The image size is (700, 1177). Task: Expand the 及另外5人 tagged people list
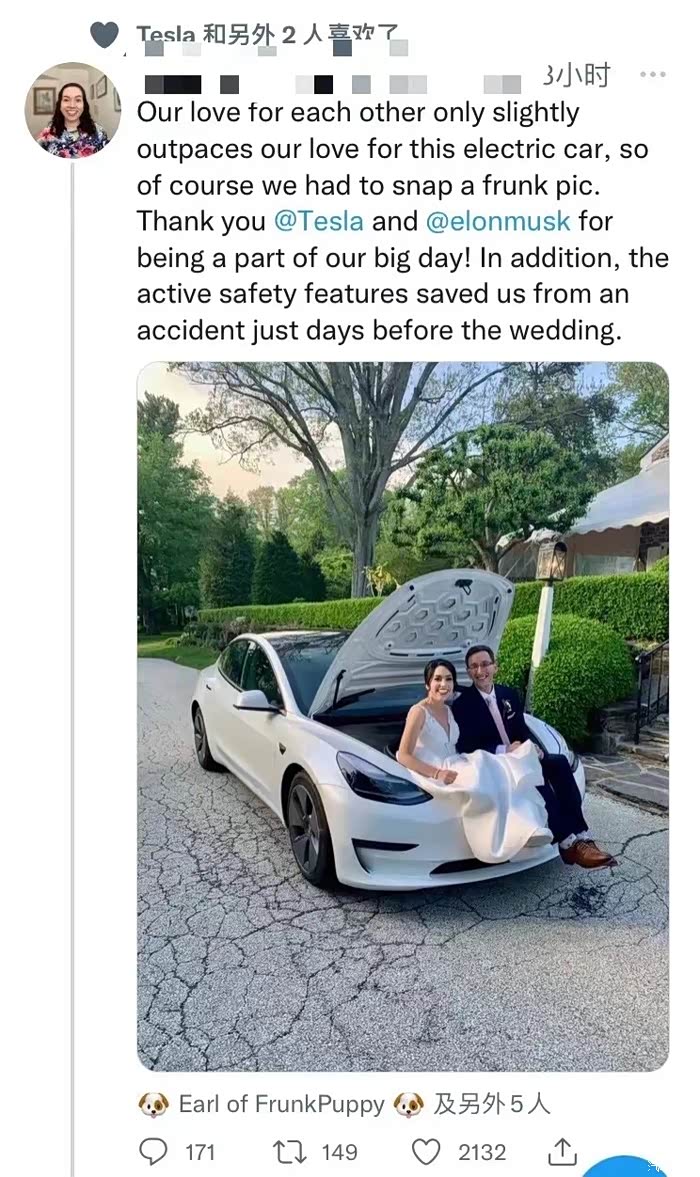click(x=492, y=1104)
